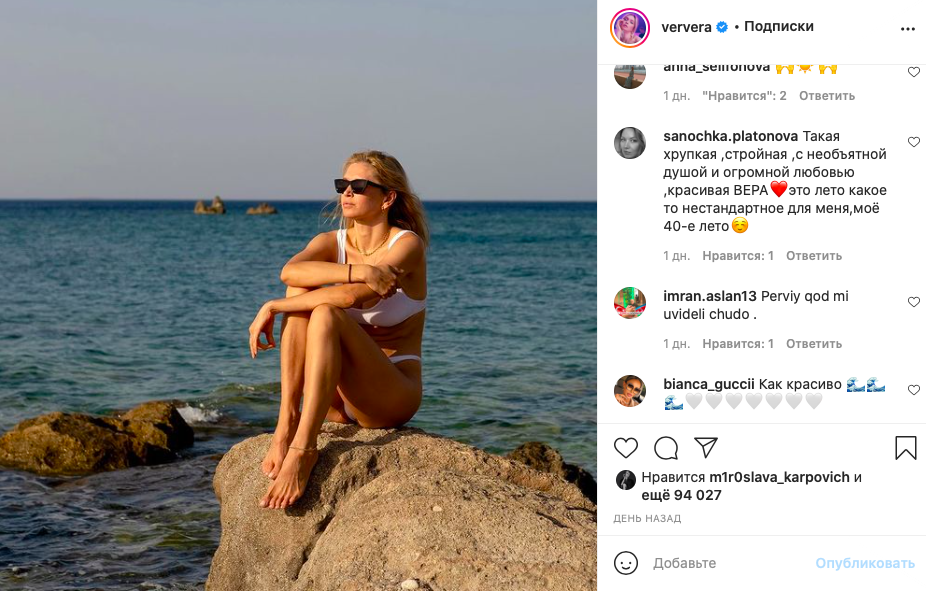Reply to imran.aslan13's comment
This screenshot has width=926, height=591.
tap(814, 344)
